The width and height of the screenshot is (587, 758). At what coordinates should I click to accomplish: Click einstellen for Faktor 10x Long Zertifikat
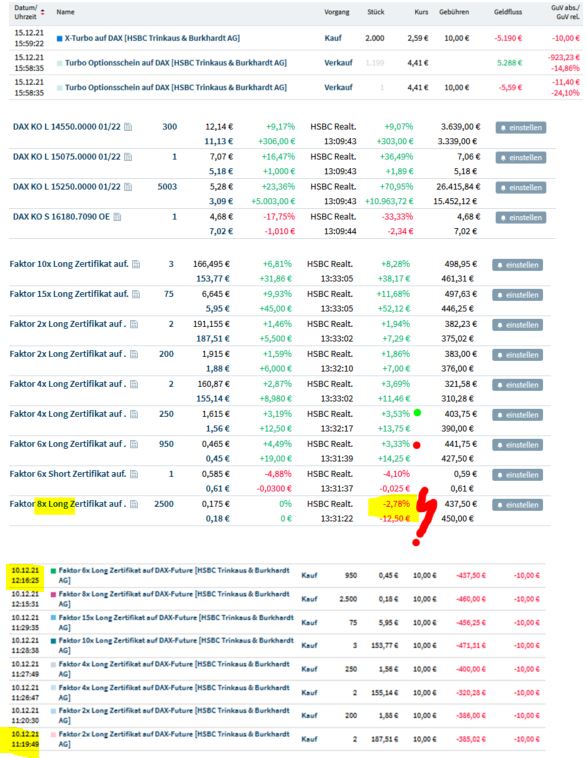517,265
